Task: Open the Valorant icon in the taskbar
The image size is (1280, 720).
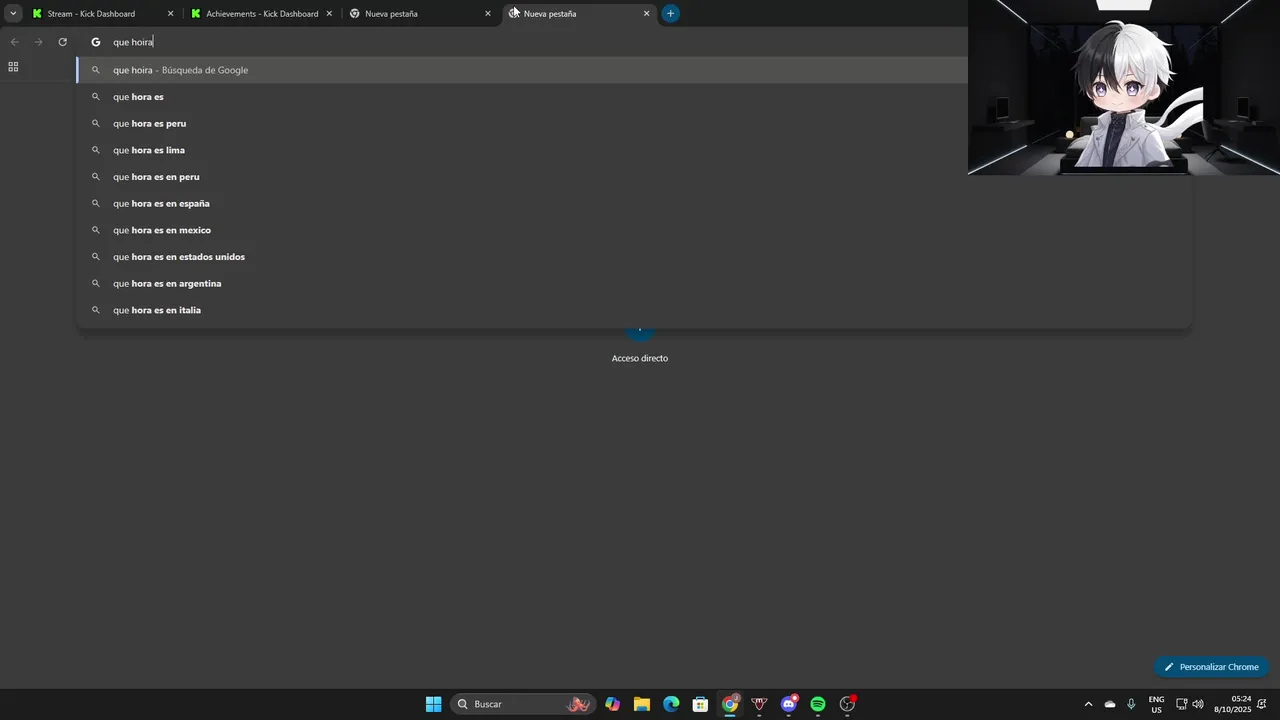Action: pos(759,704)
